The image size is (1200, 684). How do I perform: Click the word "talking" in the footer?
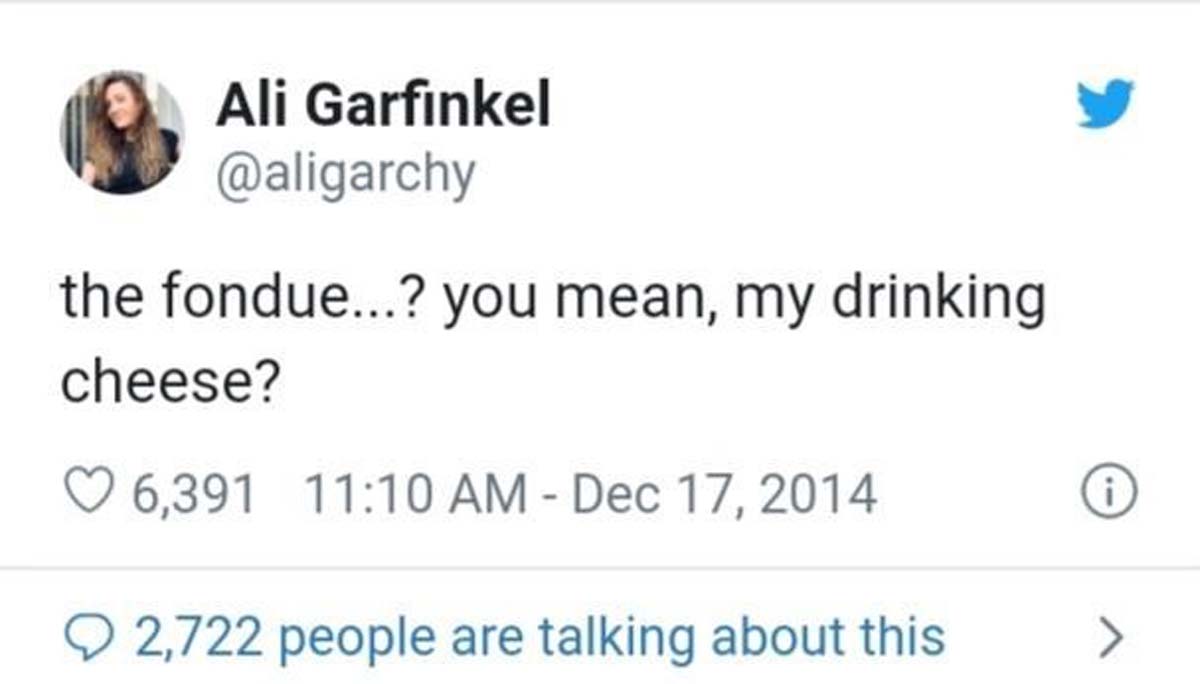point(613,636)
